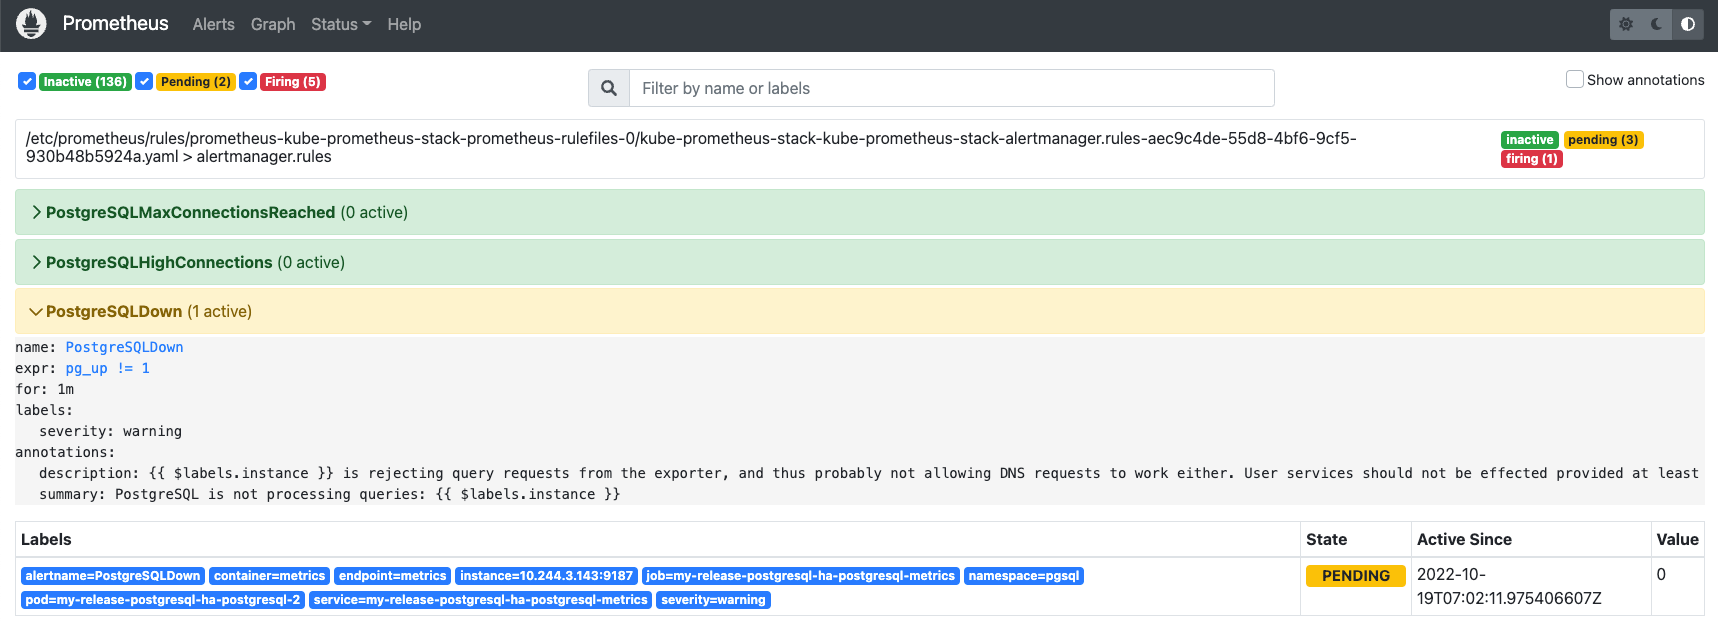Click the Prometheus flame logo
This screenshot has height=624, width=1718.
point(31,24)
